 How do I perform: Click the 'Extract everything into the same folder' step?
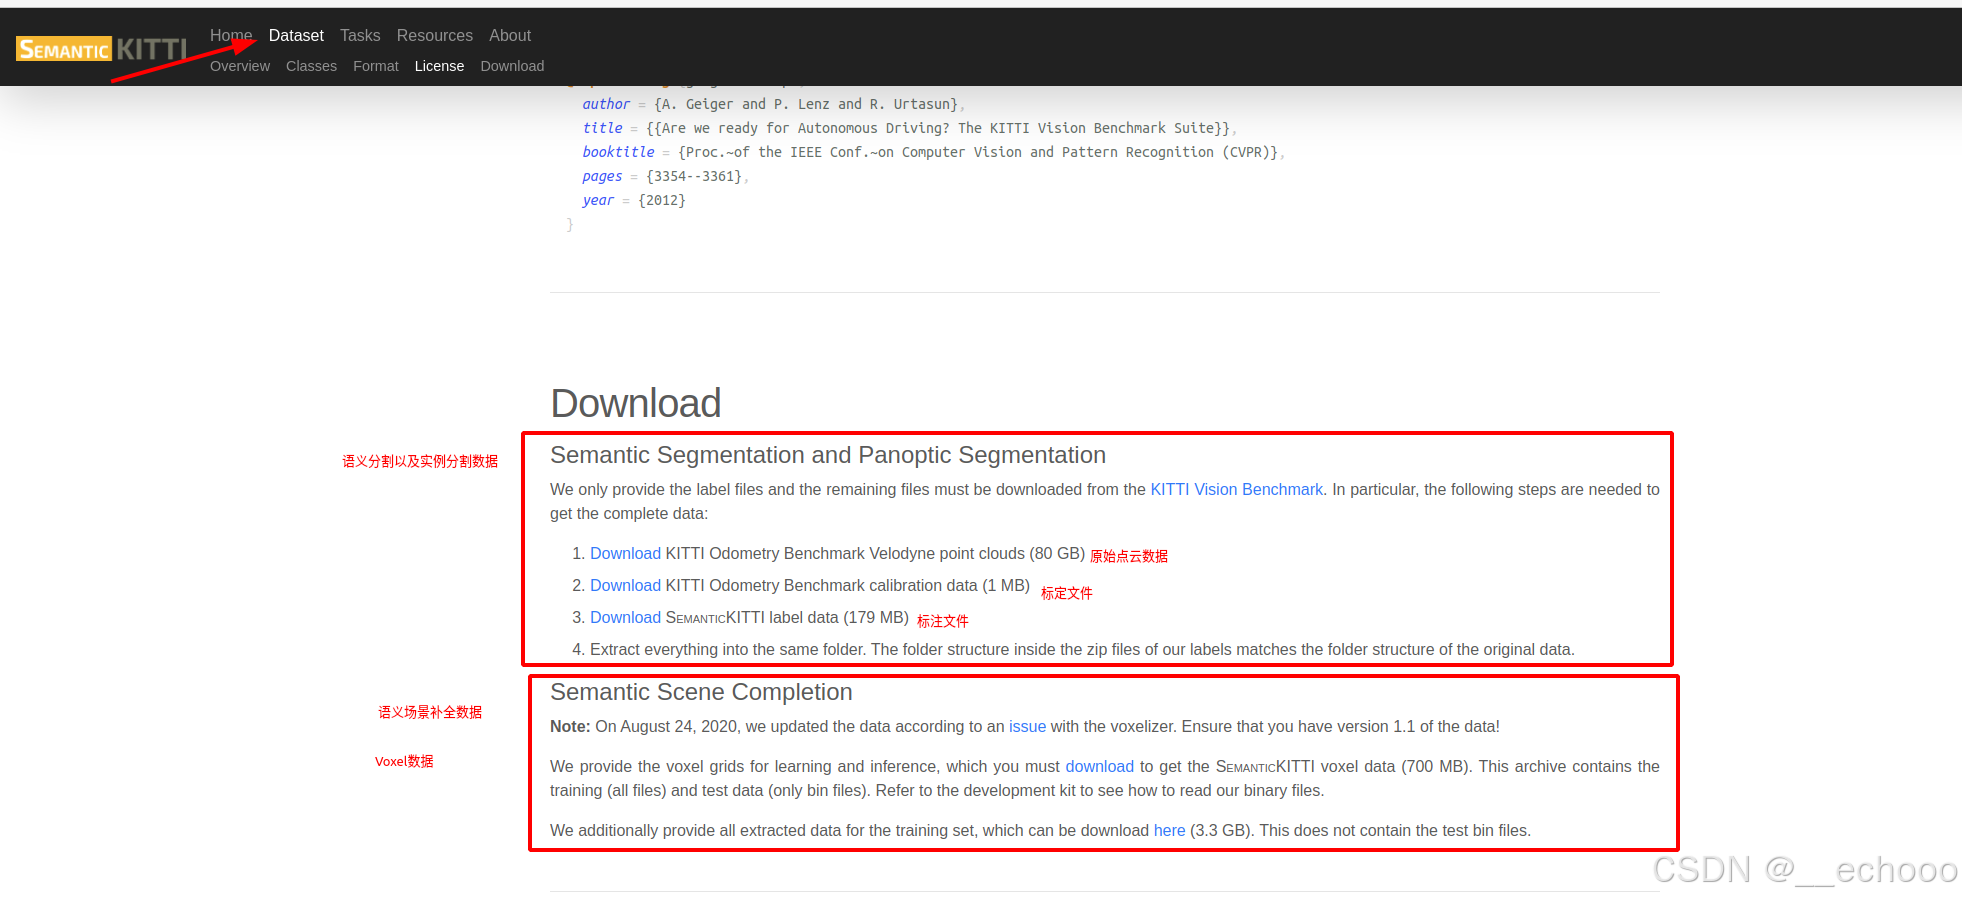pos(1082,649)
